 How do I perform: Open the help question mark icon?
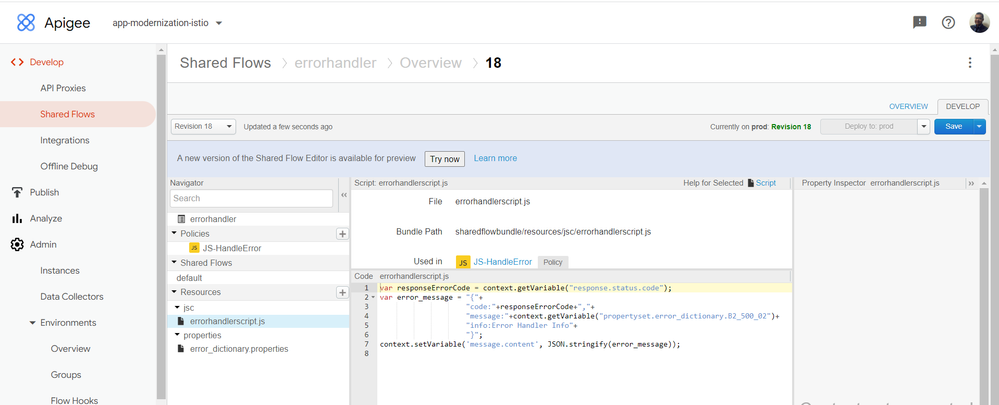[949, 23]
